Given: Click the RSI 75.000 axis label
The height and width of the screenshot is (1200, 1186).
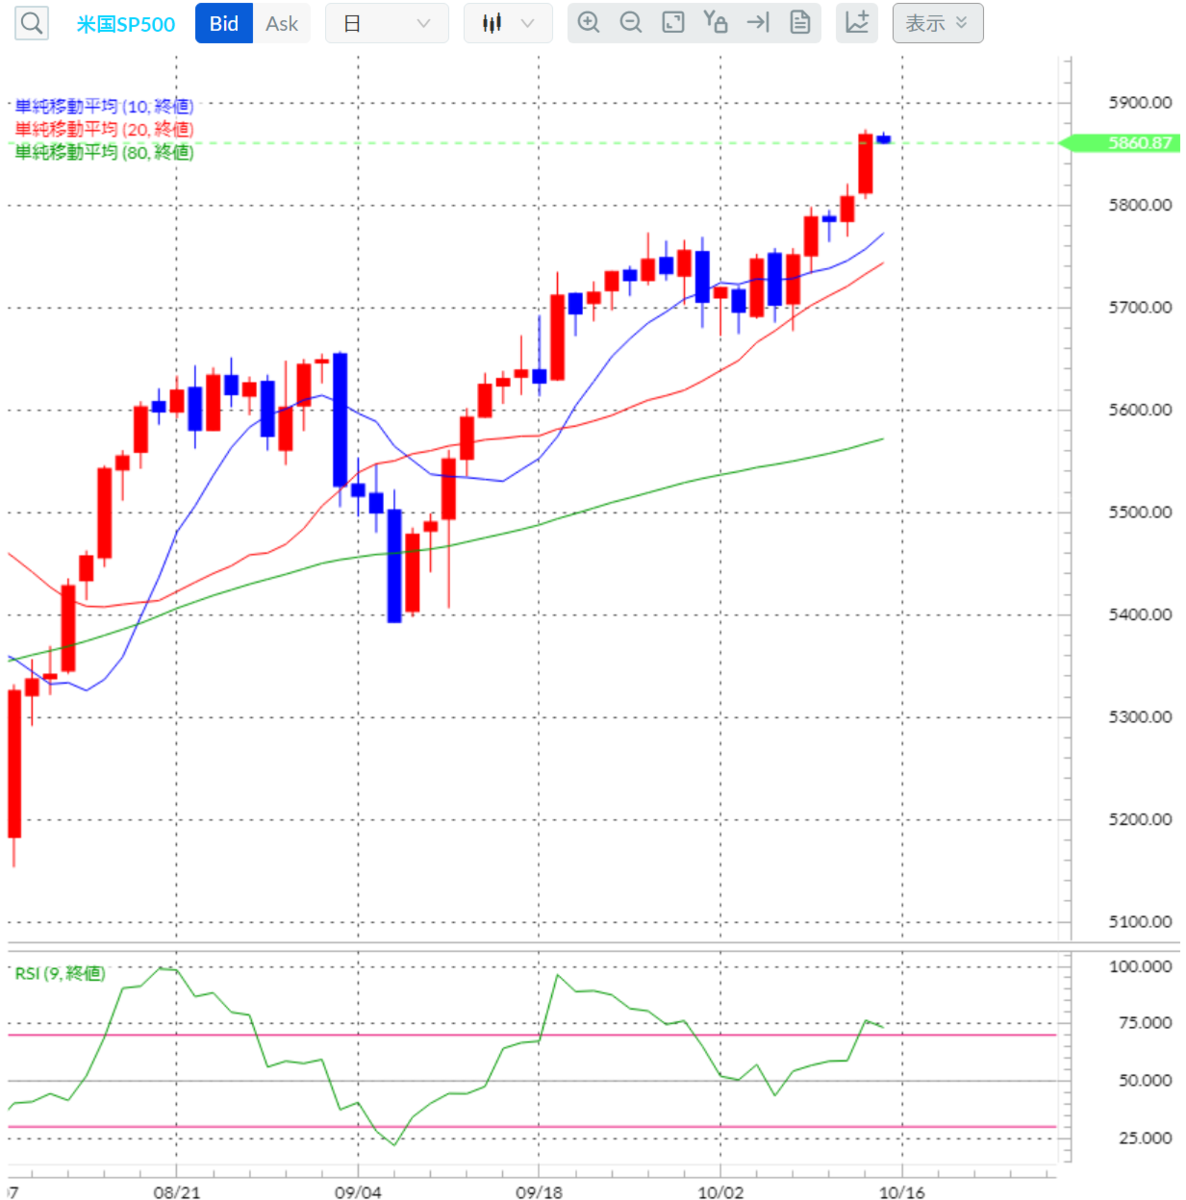Looking at the screenshot, I should (x=1145, y=1023).
